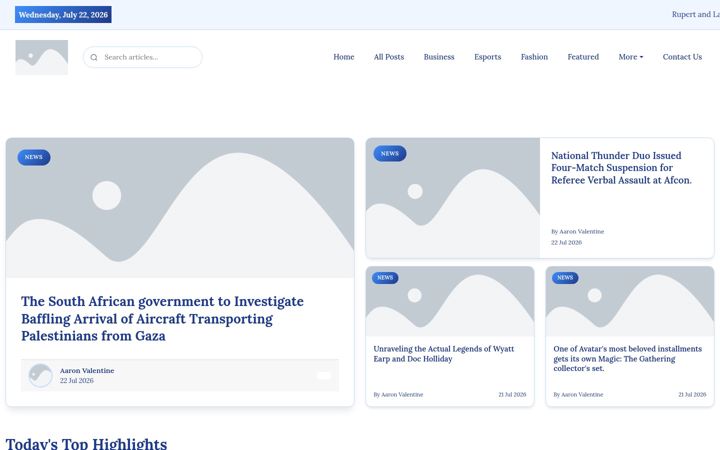Click the search magnifier icon
Screen dimensions: 720x450
tap(94, 57)
